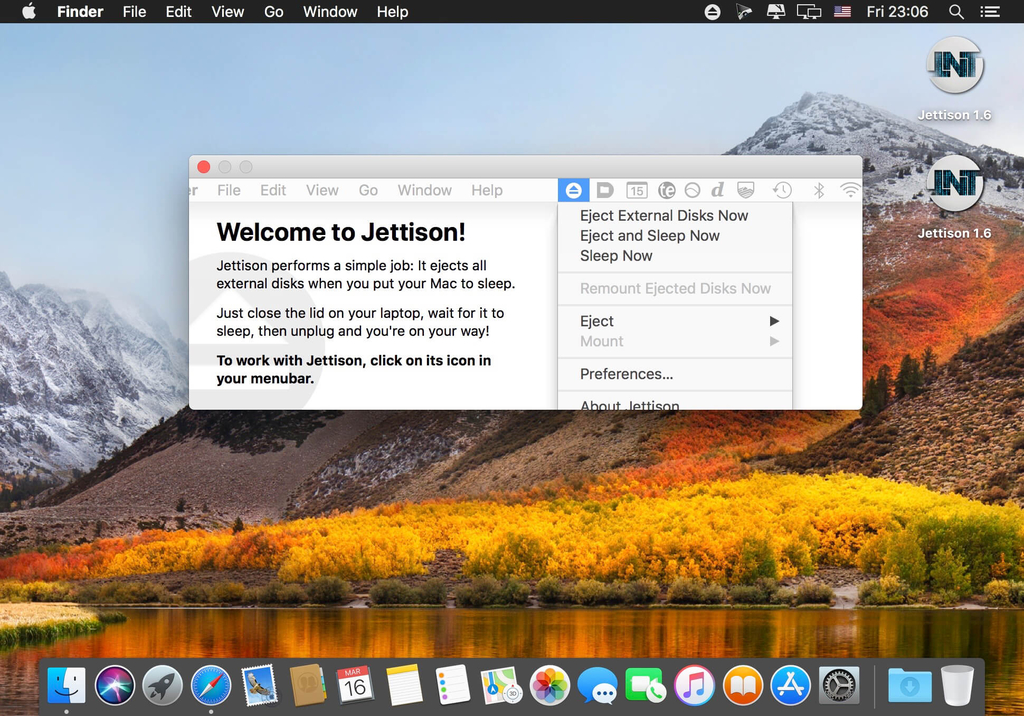Choose Eject and Sleep Now
This screenshot has width=1024, height=716.
(650, 235)
